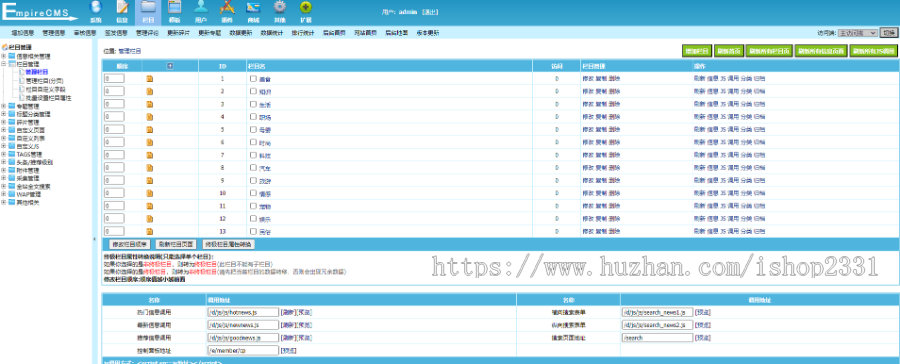Open 后台首页 in the secondary menu
This screenshot has width=900, height=364.
(334, 33)
